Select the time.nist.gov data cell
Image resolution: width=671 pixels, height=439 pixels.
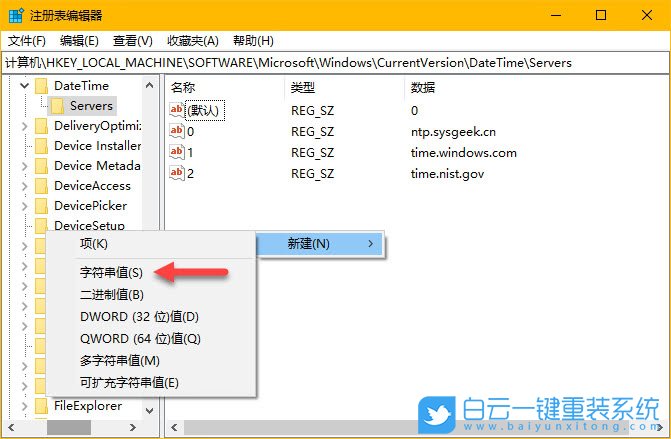(447, 174)
